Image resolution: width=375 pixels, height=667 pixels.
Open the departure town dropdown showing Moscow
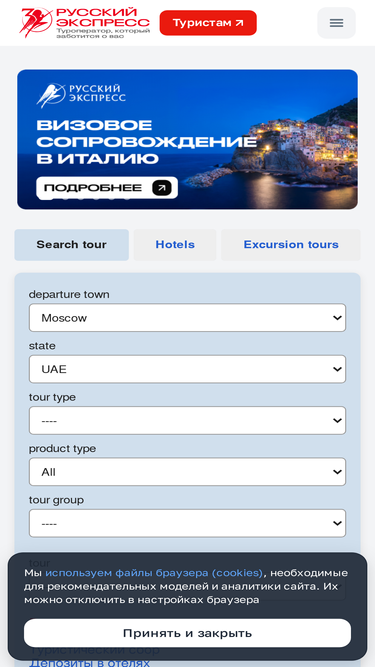click(x=187, y=318)
